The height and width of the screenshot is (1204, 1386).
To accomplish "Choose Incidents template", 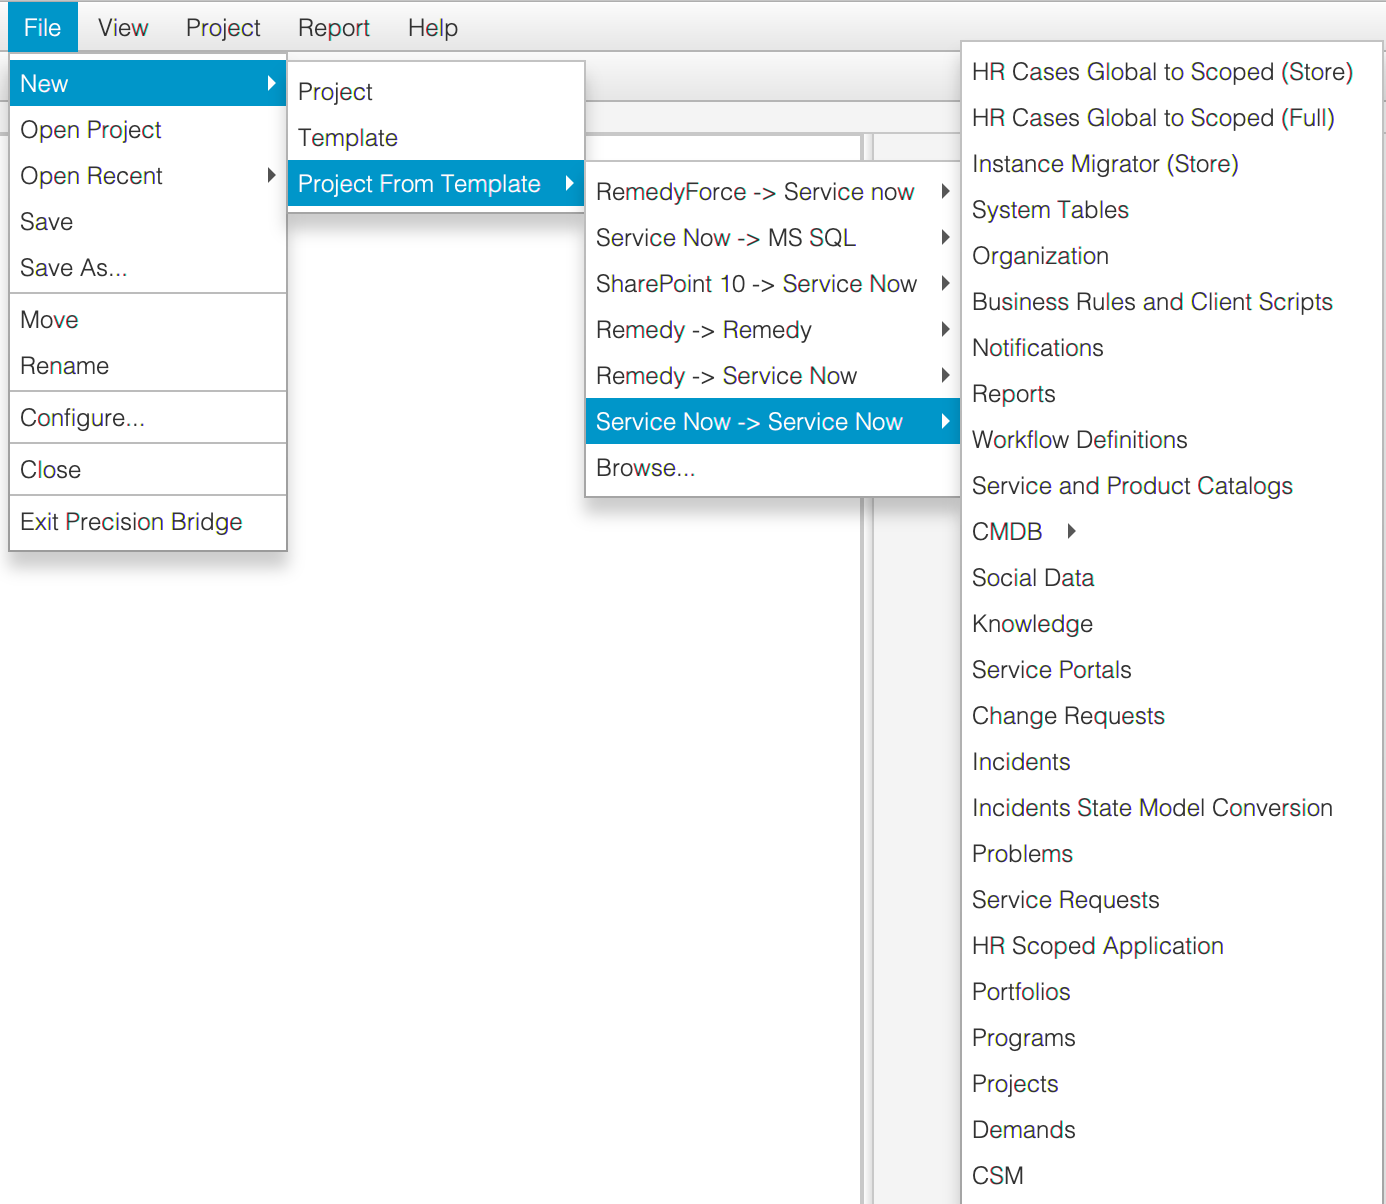I will 1172,761.
